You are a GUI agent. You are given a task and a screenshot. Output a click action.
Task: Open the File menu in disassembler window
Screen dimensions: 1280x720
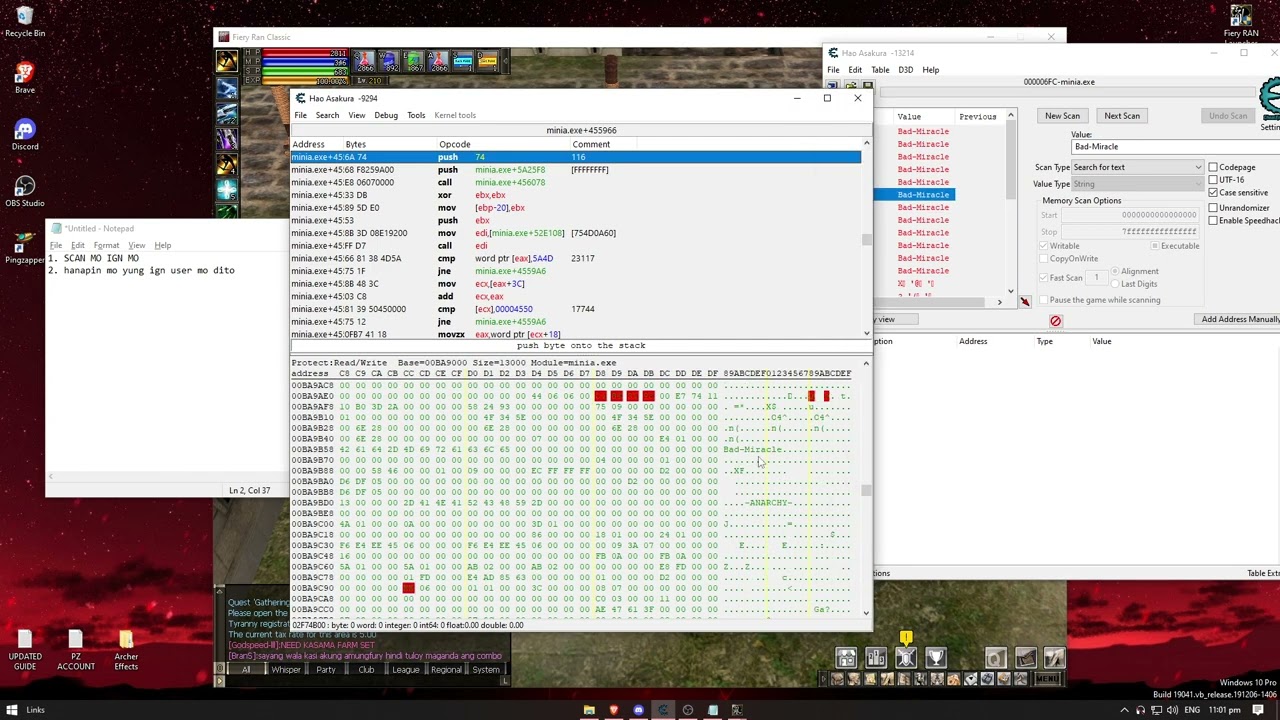[300, 115]
